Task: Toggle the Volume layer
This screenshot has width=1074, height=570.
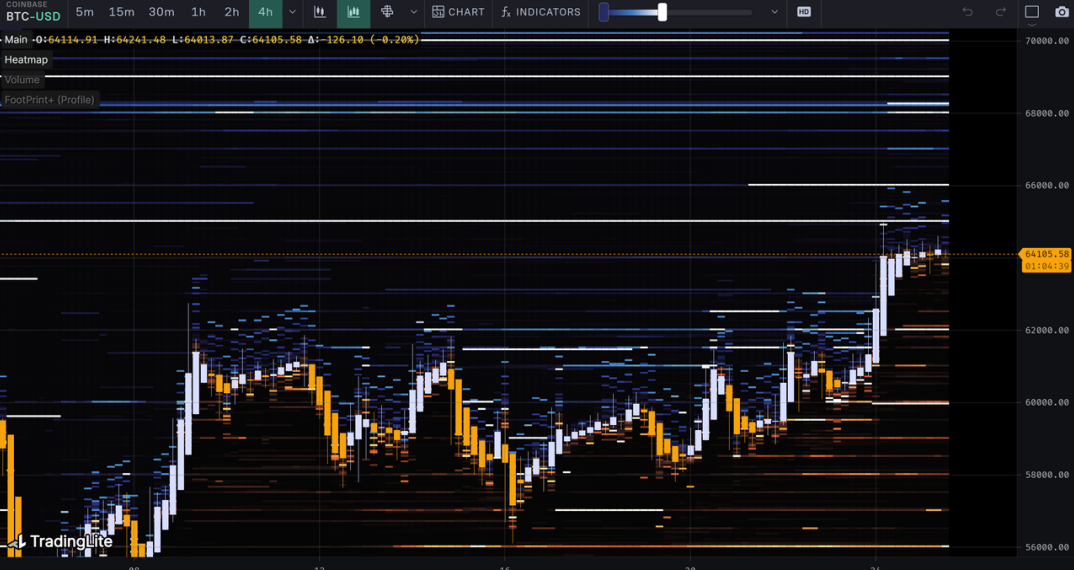Action: click(x=22, y=80)
